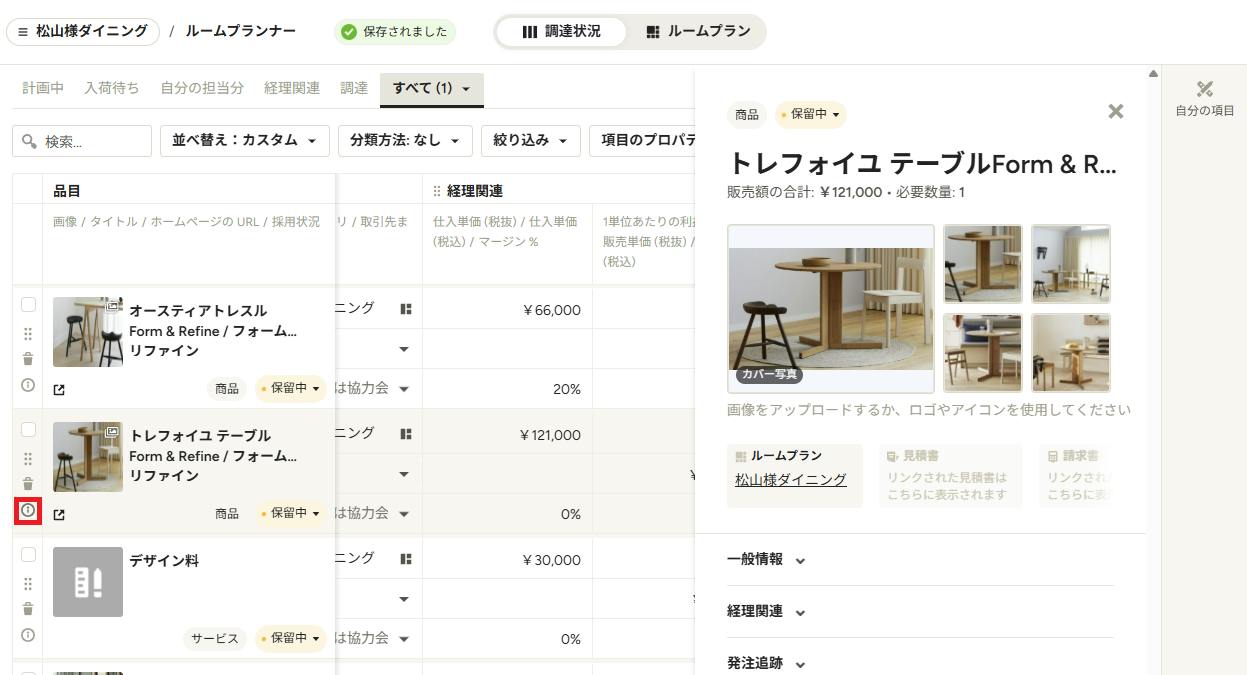Switch to the ルームプラン view tab

697,31
